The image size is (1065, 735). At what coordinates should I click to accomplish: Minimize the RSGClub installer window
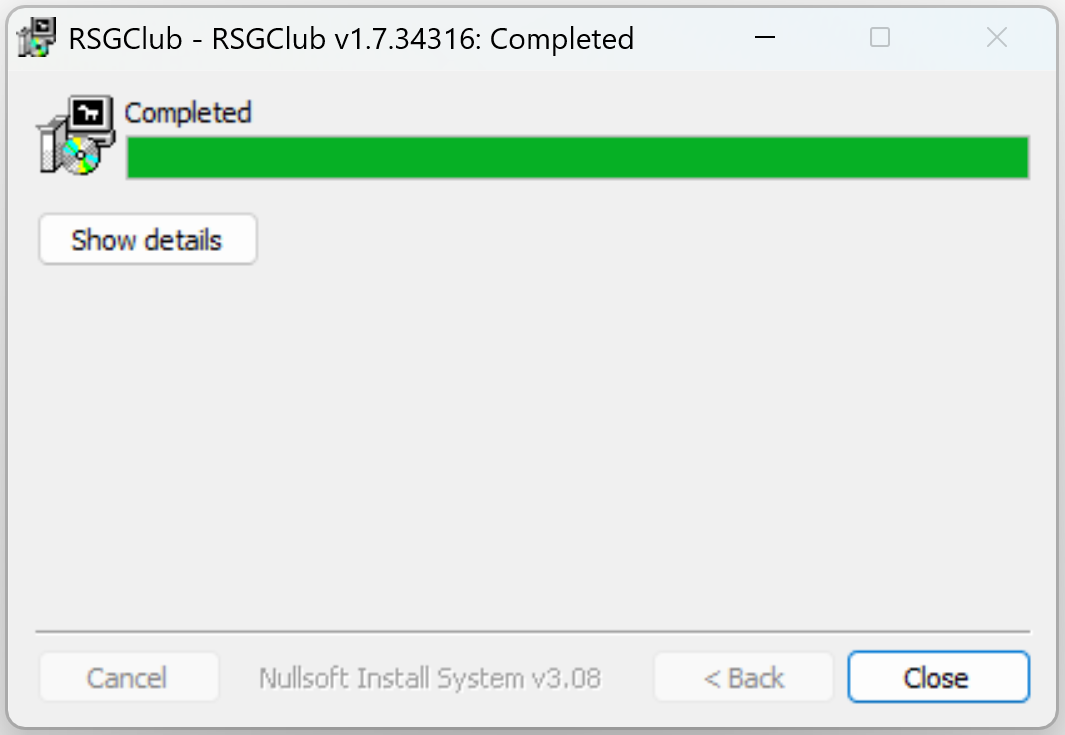click(765, 37)
